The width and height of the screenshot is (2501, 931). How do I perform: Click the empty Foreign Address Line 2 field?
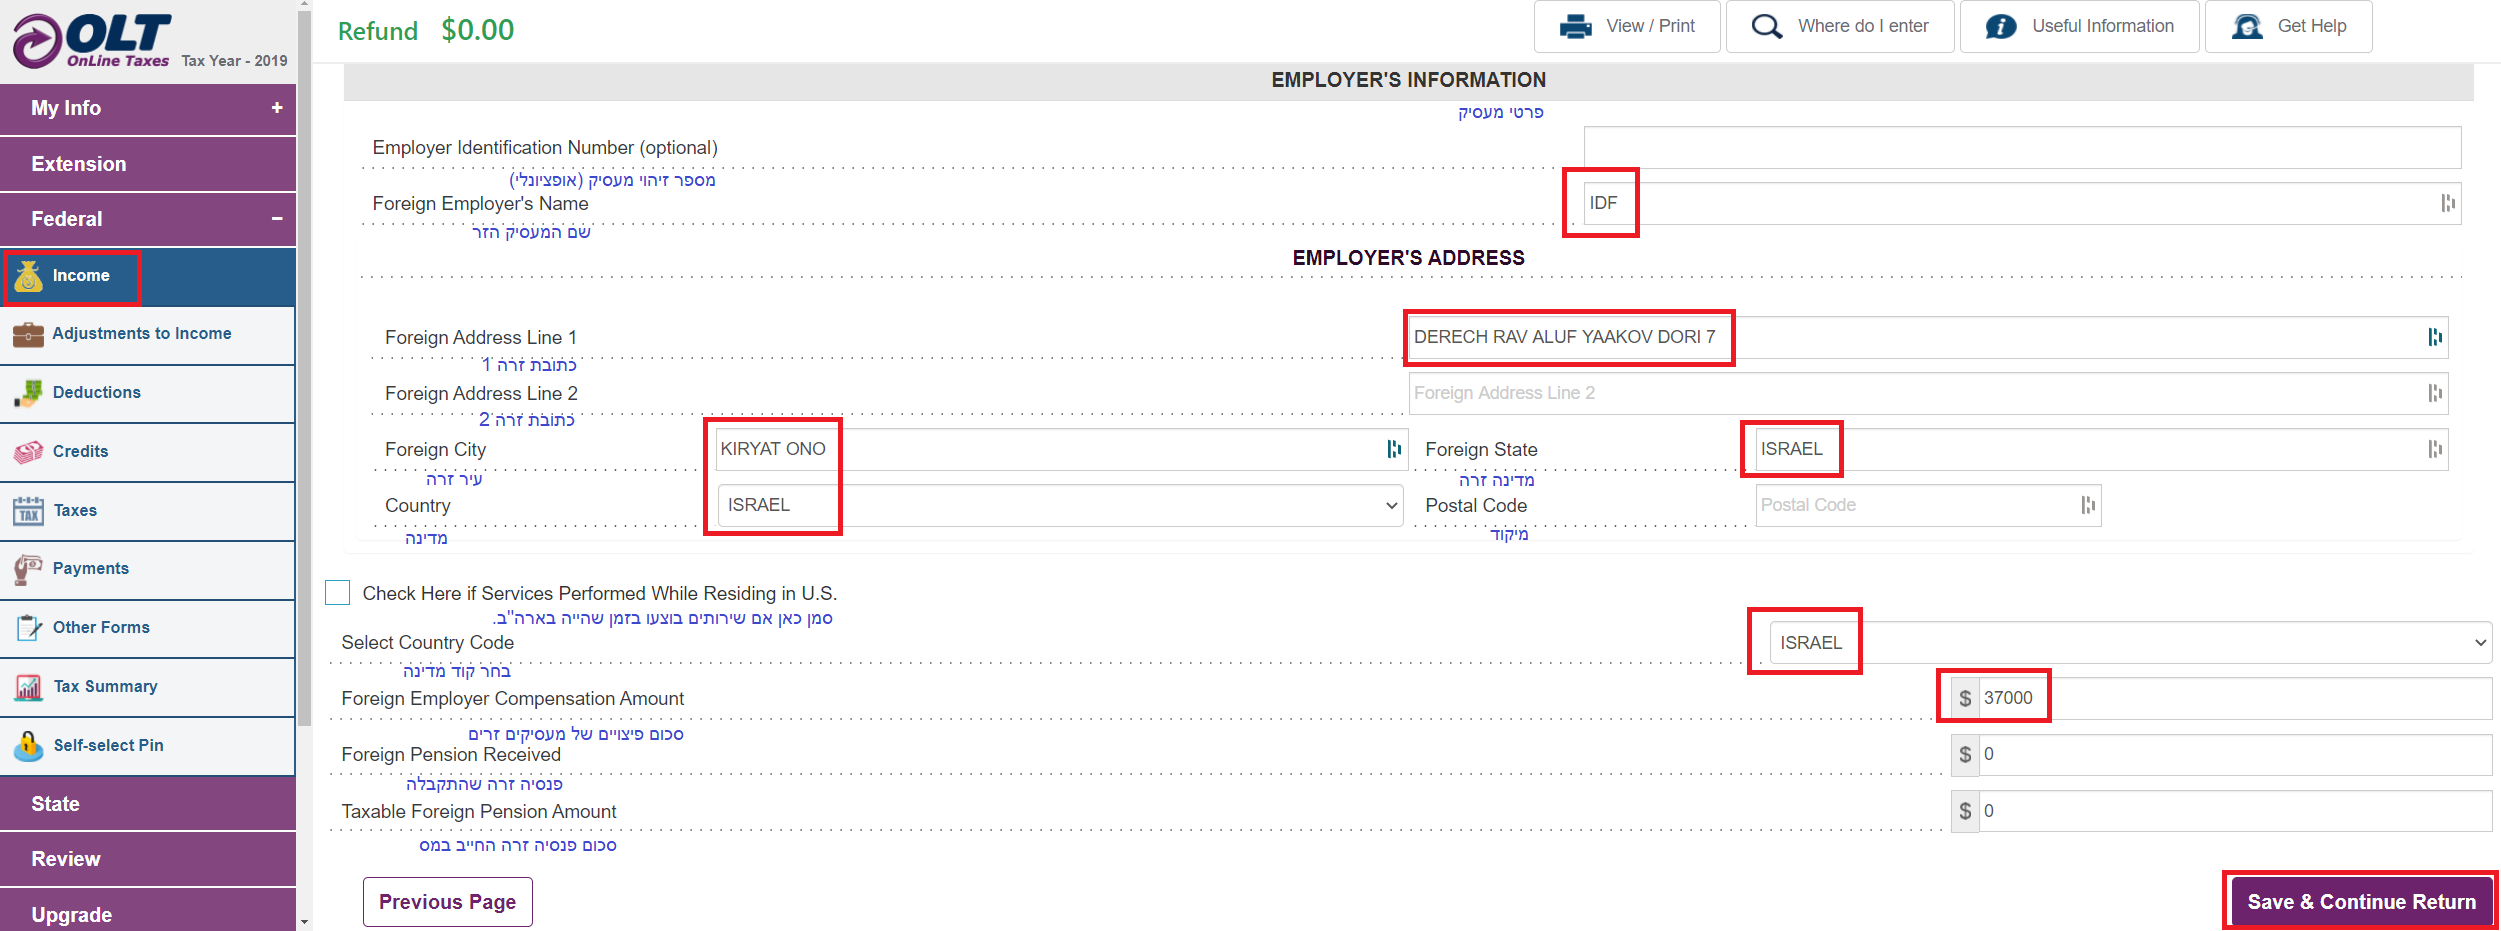pyautogui.click(x=1928, y=393)
